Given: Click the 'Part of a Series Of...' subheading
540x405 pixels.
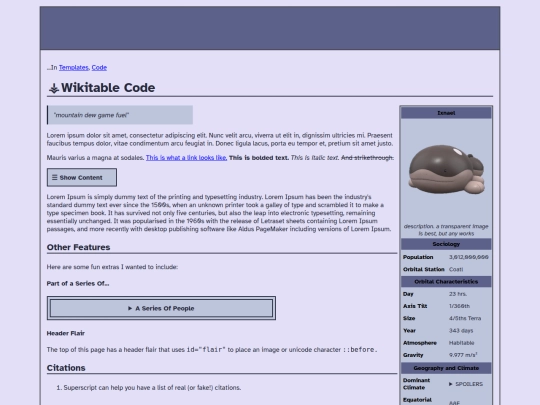Looking at the screenshot, I should click(x=78, y=283).
